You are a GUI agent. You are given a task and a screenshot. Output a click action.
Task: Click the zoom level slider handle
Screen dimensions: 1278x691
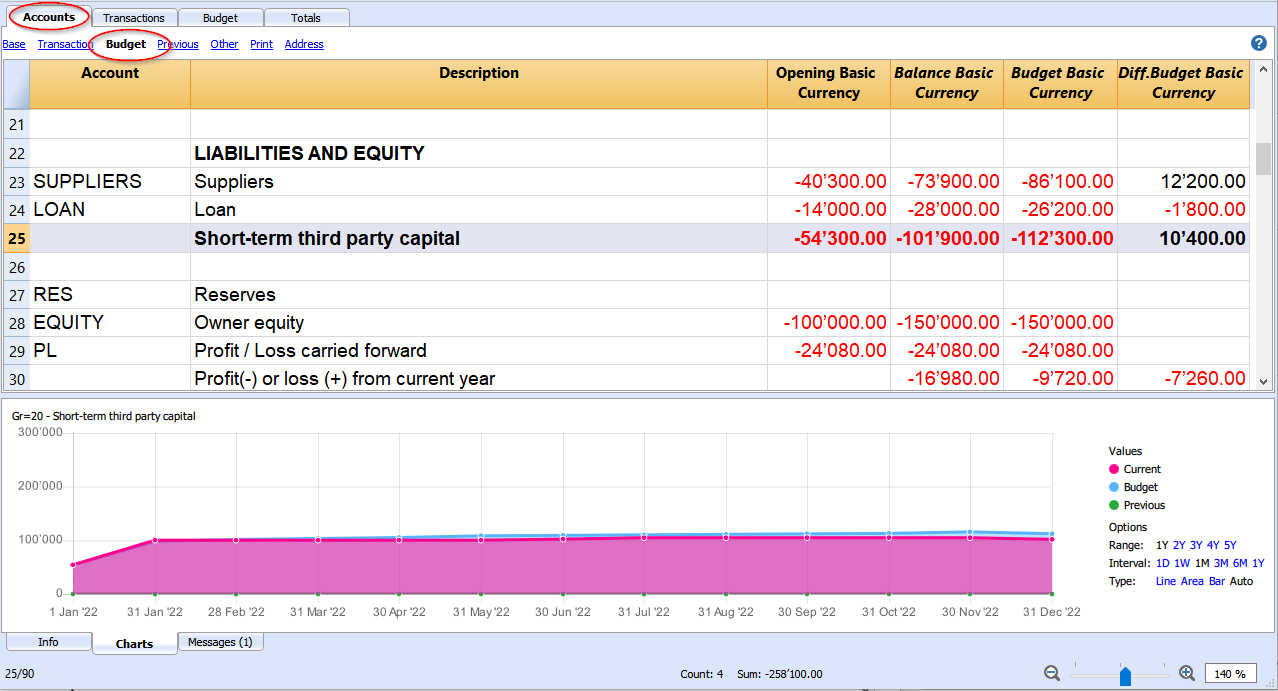tap(1125, 675)
